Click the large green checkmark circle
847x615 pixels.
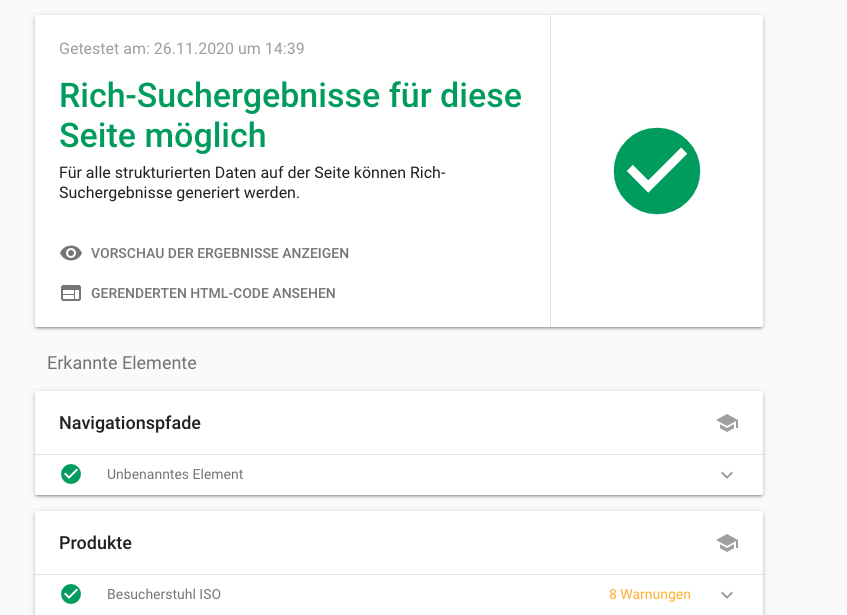(x=657, y=171)
